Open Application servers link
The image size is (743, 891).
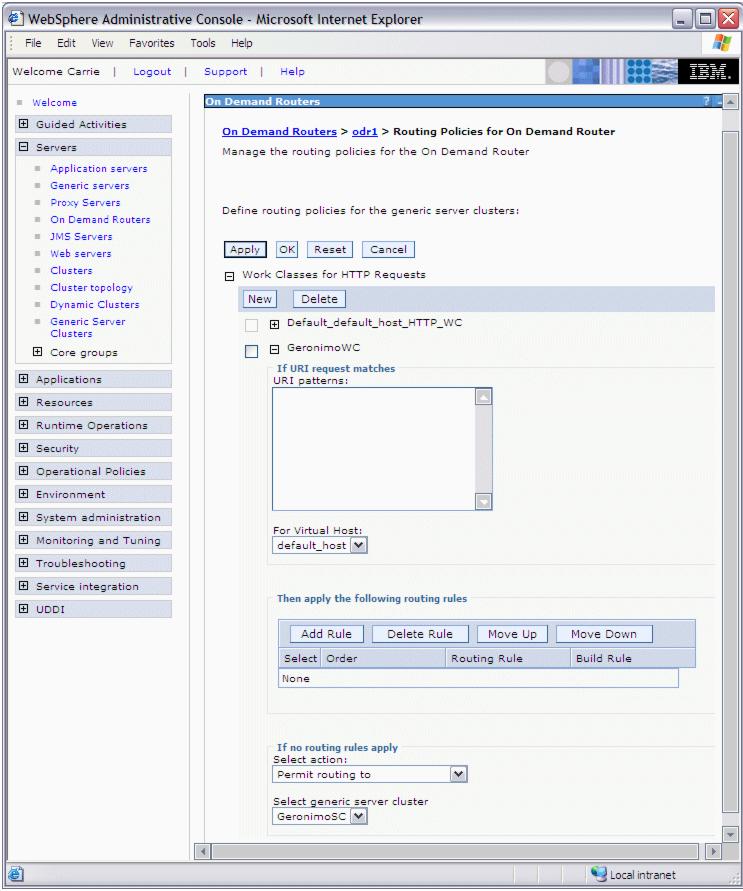(x=99, y=168)
